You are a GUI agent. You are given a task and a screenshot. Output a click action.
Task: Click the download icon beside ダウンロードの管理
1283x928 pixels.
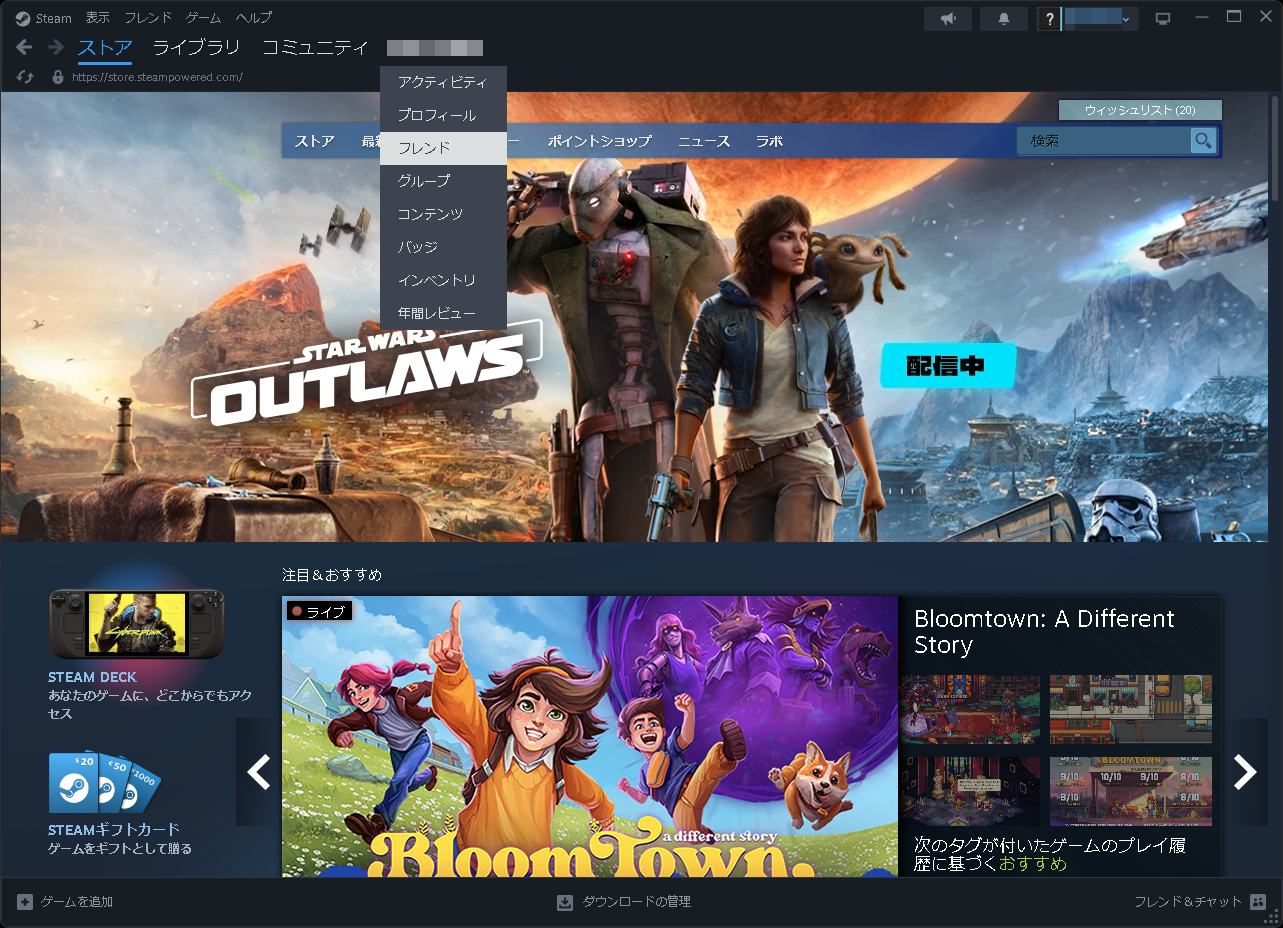pyautogui.click(x=565, y=902)
